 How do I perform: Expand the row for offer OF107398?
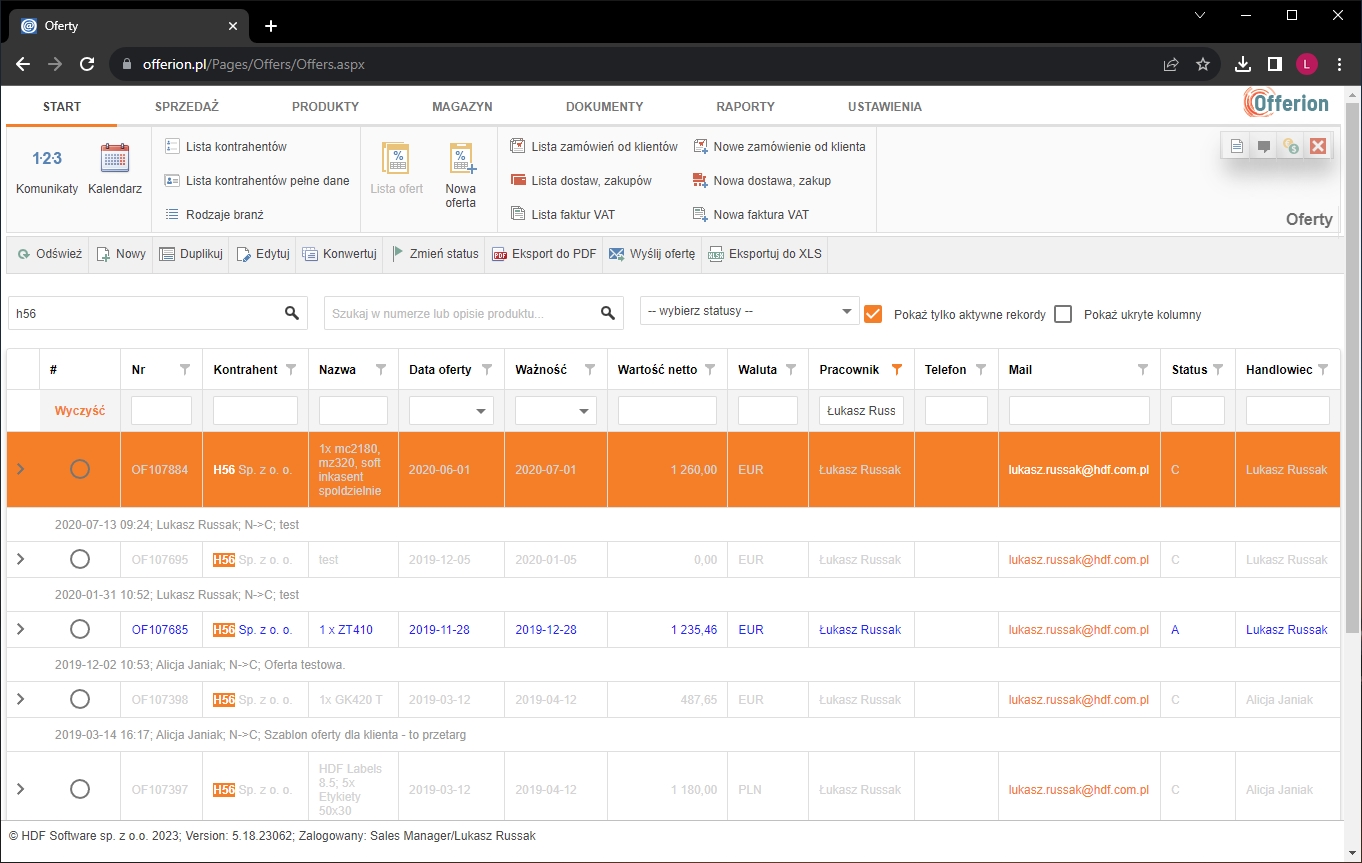[x=21, y=699]
